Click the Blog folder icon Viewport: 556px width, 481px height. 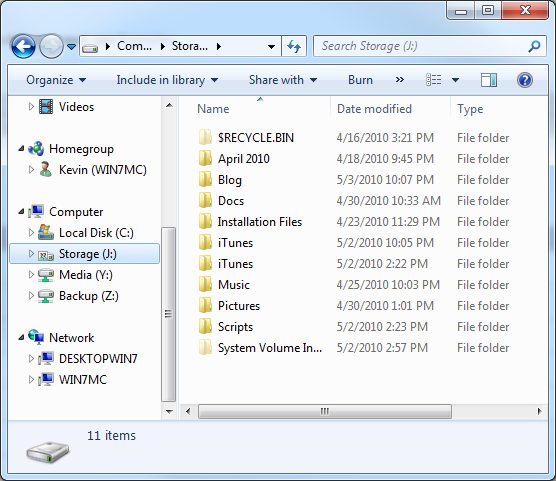(x=205, y=179)
